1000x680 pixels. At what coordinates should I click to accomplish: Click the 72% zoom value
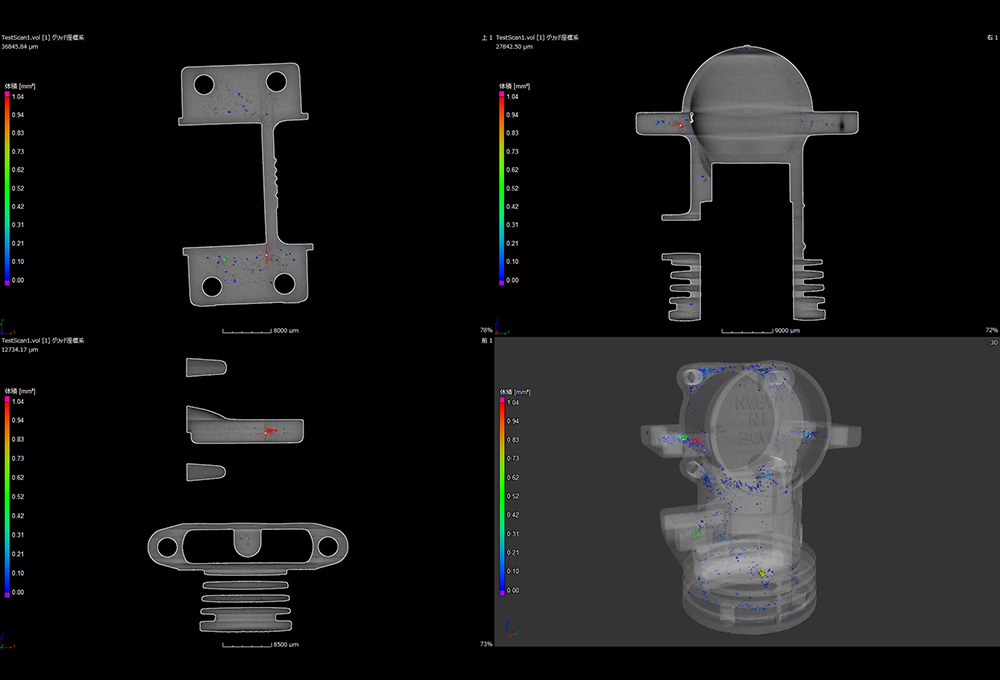(992, 330)
